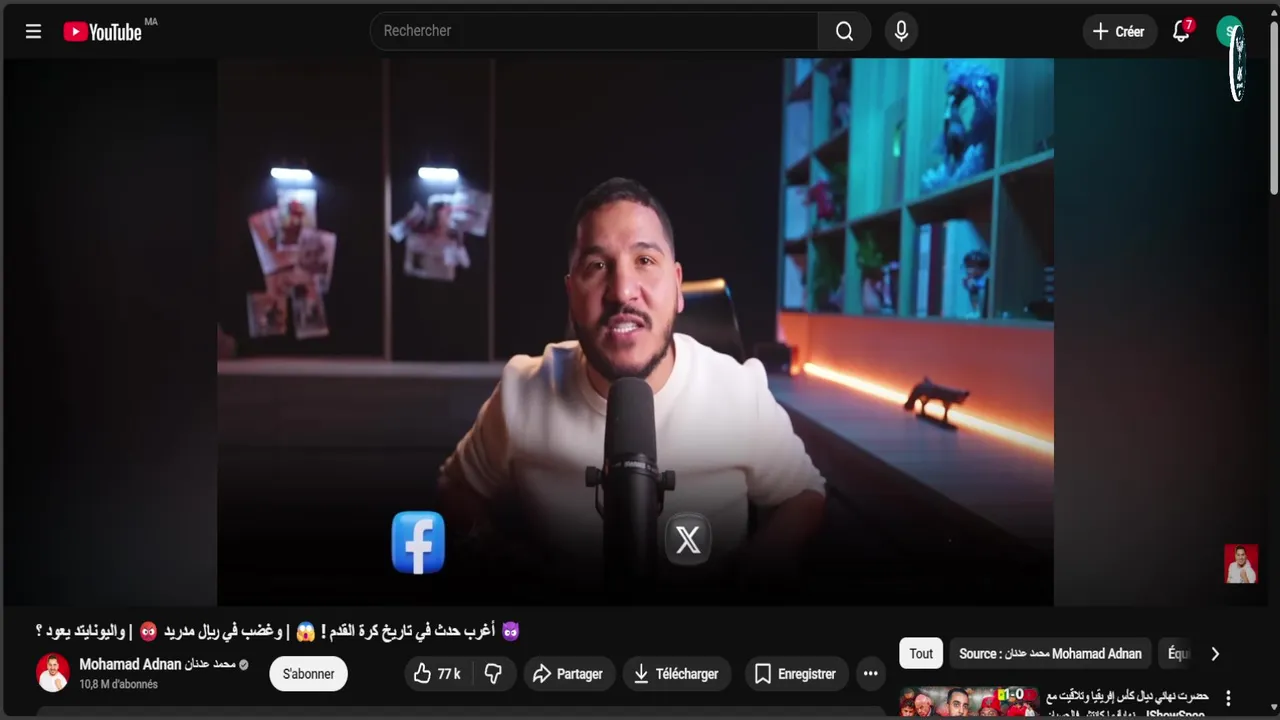Share via Partager button
The width and height of the screenshot is (1280, 720).
[567, 674]
